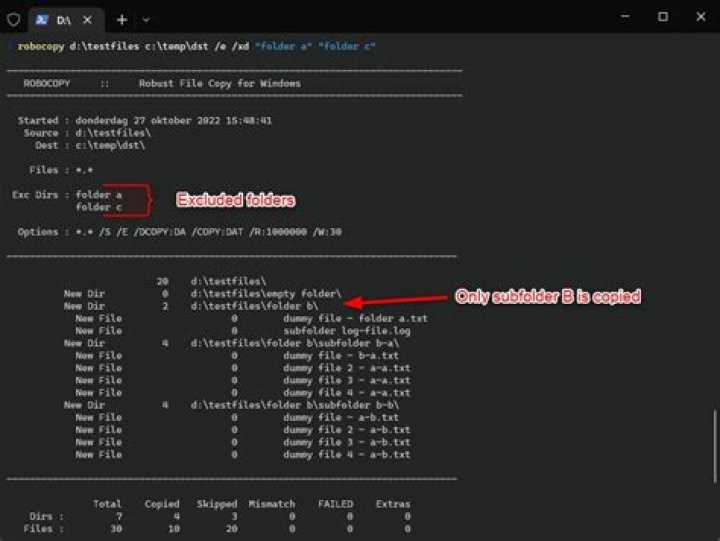
Task: Click the ROBOCOPY title word
Action: click(46, 83)
